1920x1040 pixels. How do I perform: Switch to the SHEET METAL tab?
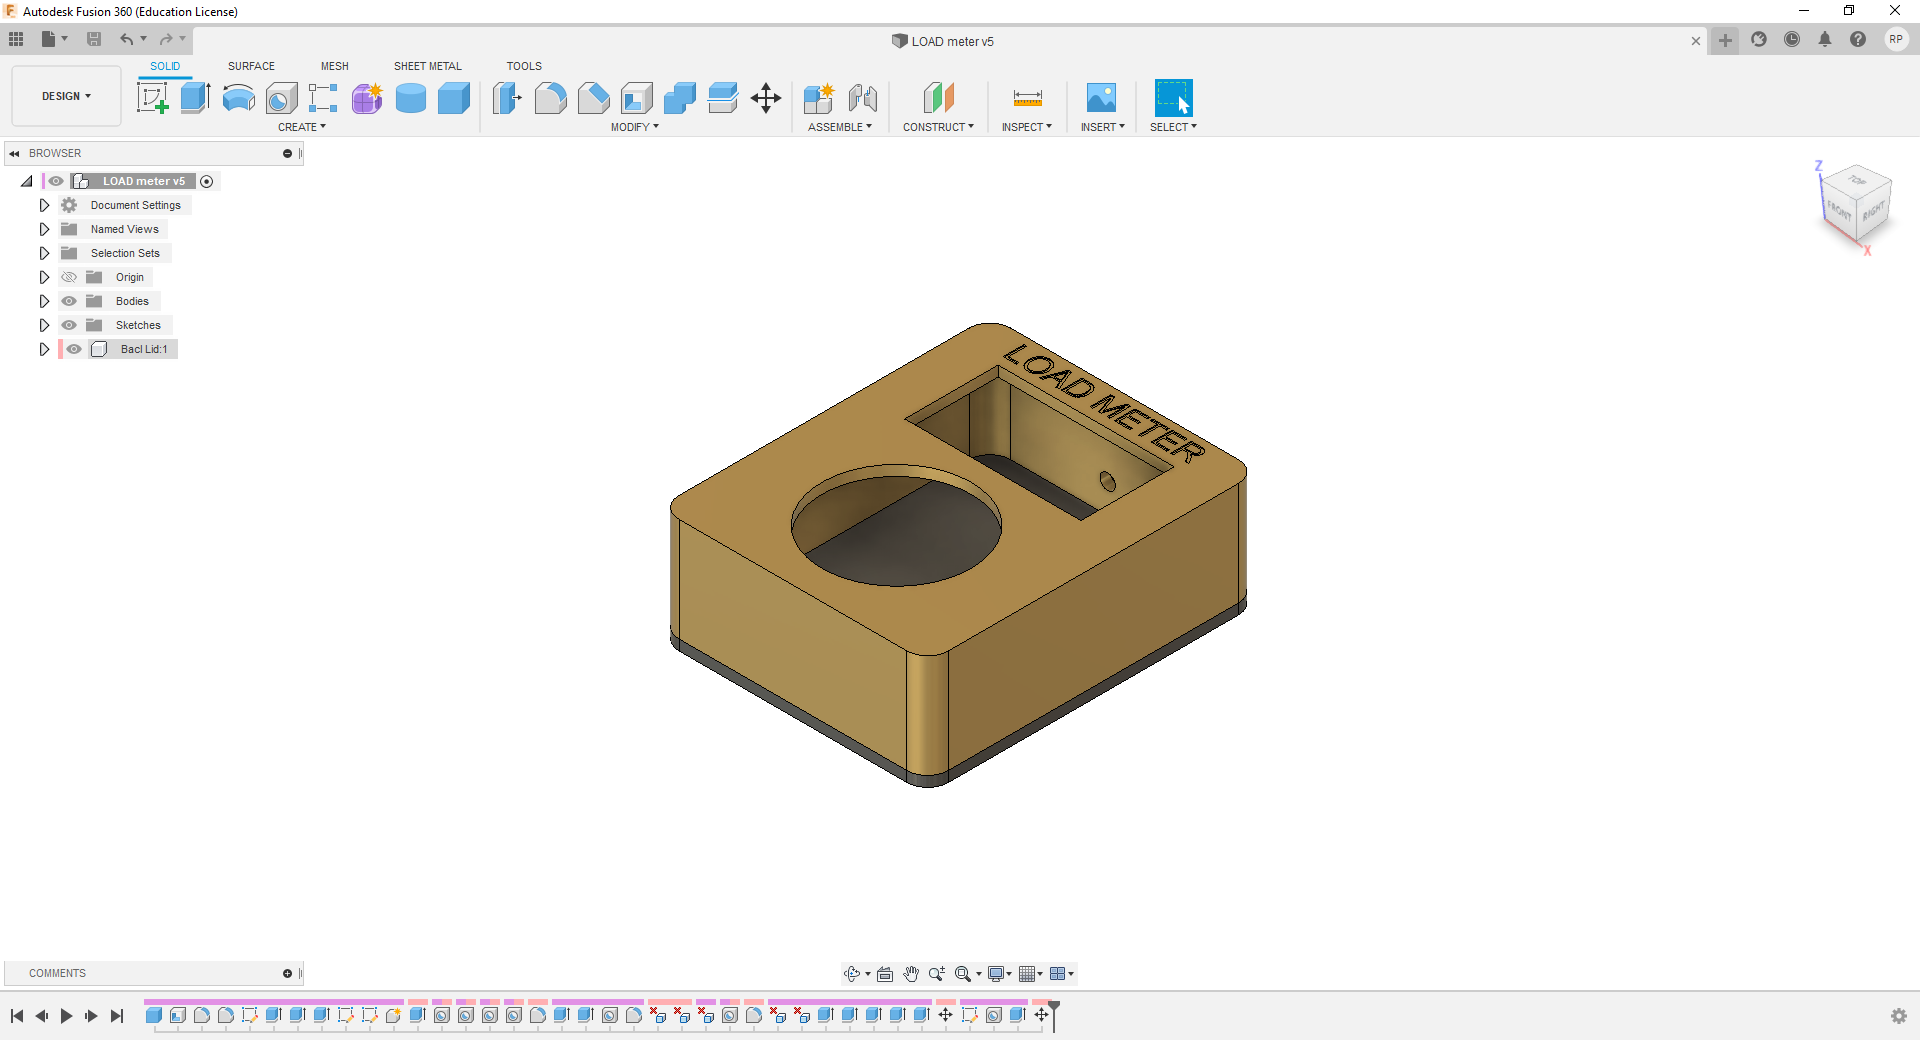[x=428, y=66]
